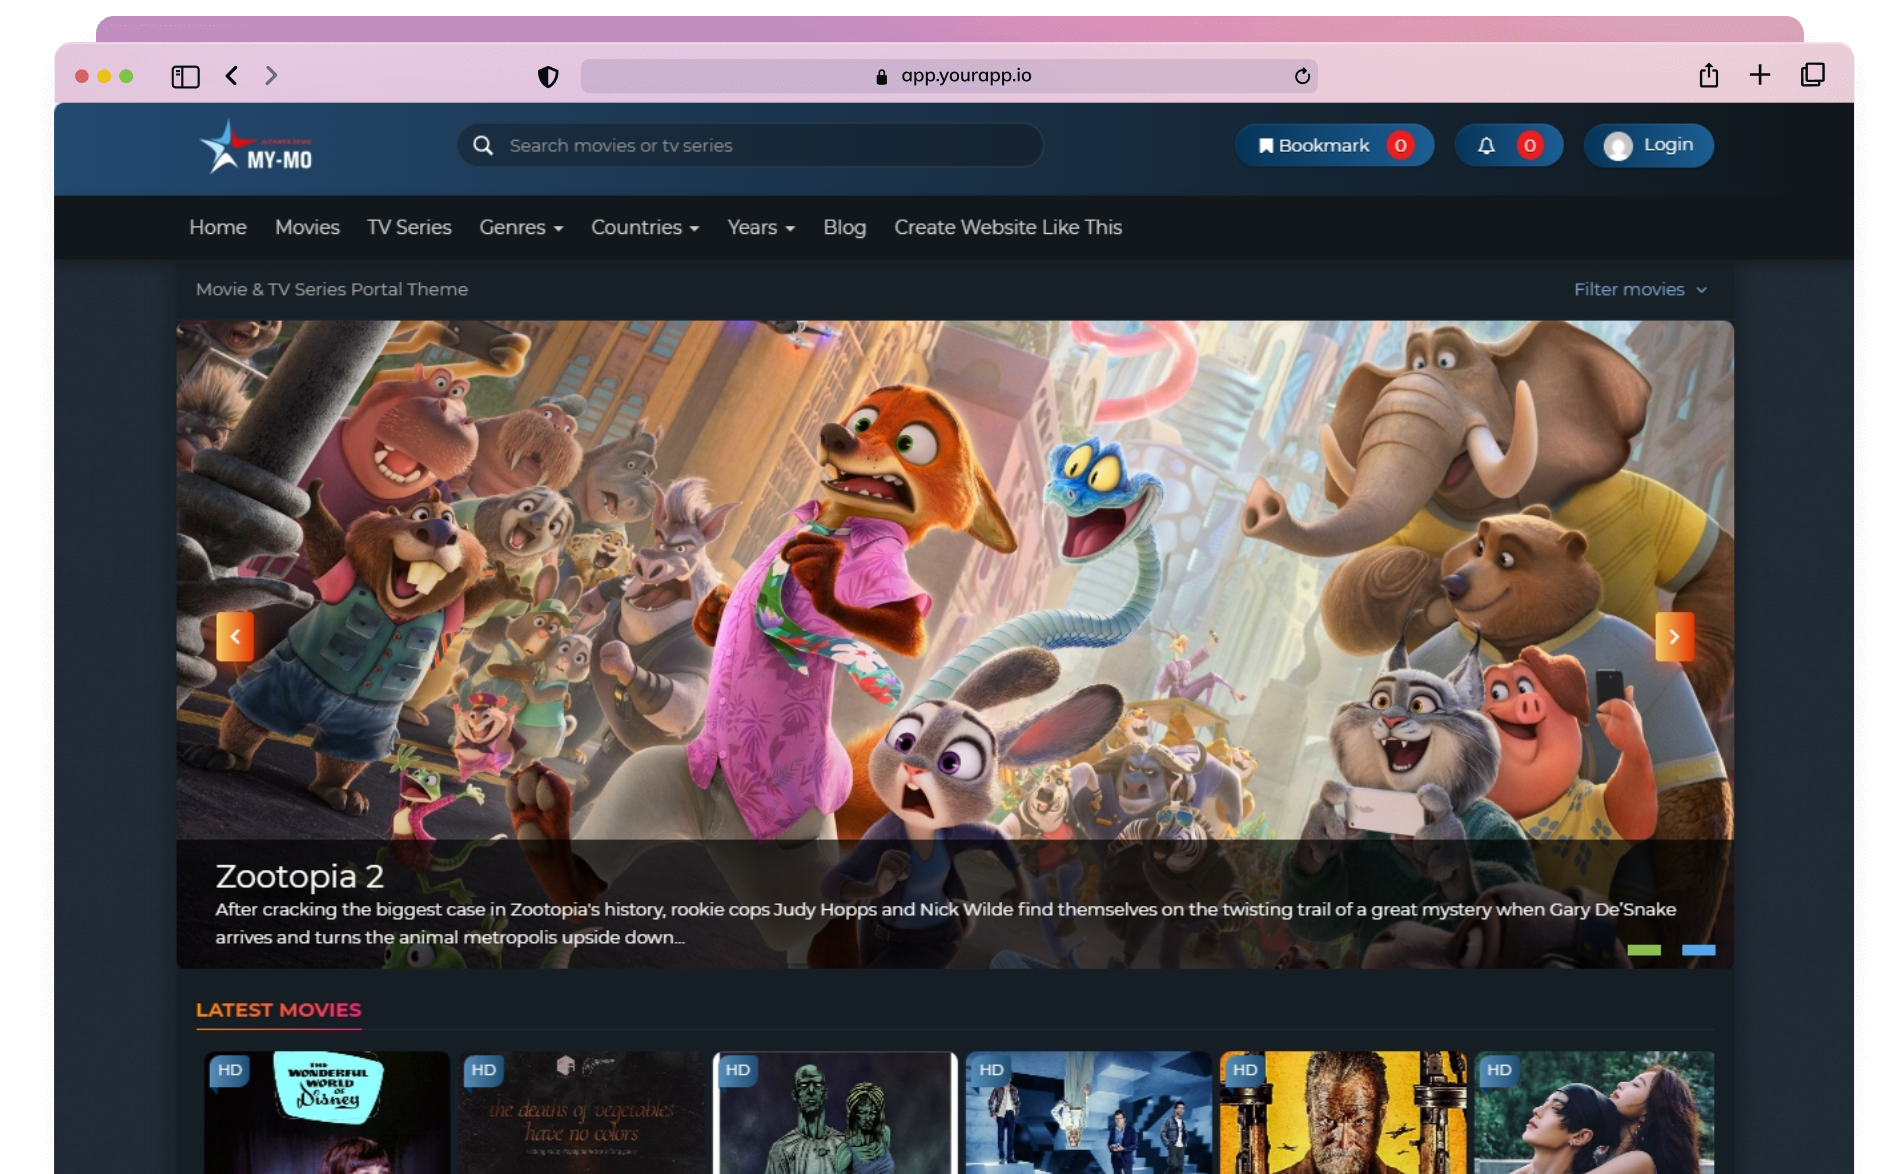Click the Movie & TV Series Portal Theme text
1898x1174 pixels.
pyautogui.click(x=332, y=289)
